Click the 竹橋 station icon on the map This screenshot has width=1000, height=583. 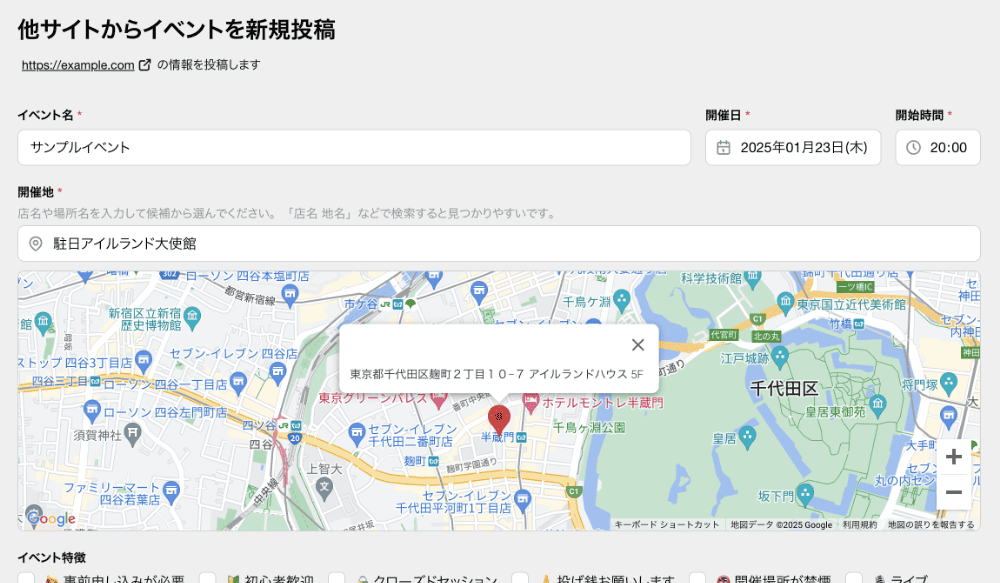click(857, 323)
